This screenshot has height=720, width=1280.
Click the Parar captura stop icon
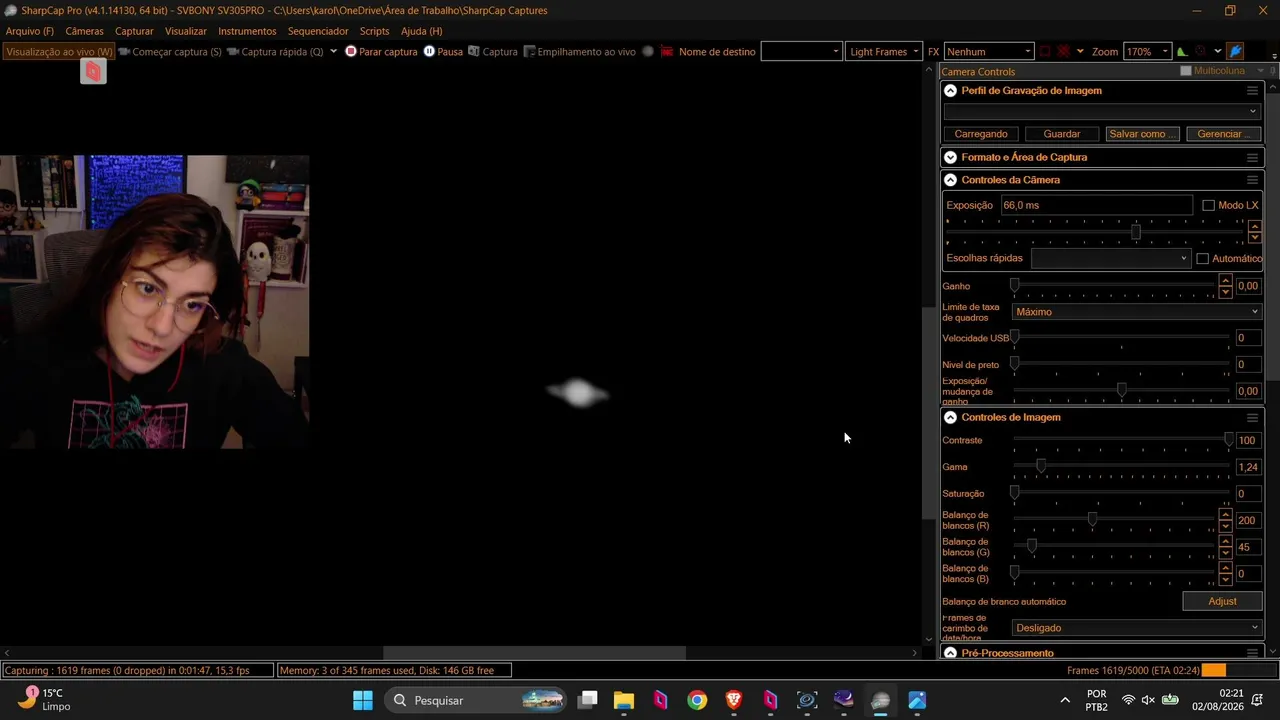click(x=351, y=51)
